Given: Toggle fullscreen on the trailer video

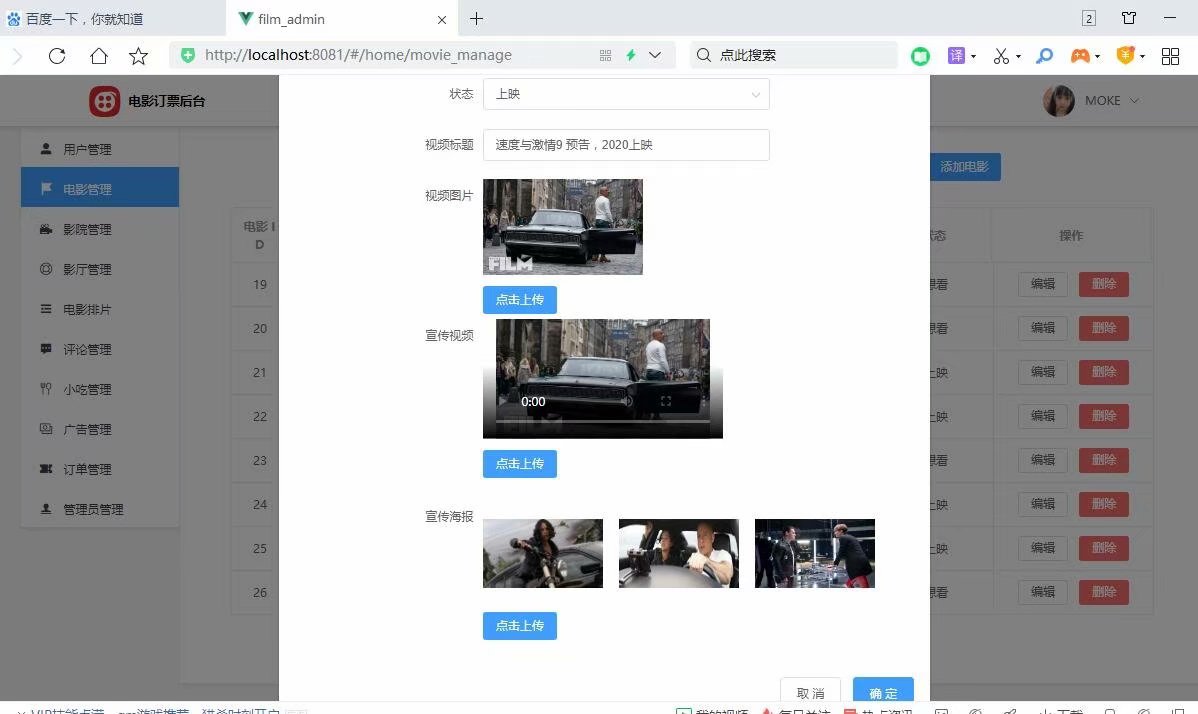Looking at the screenshot, I should (x=665, y=402).
